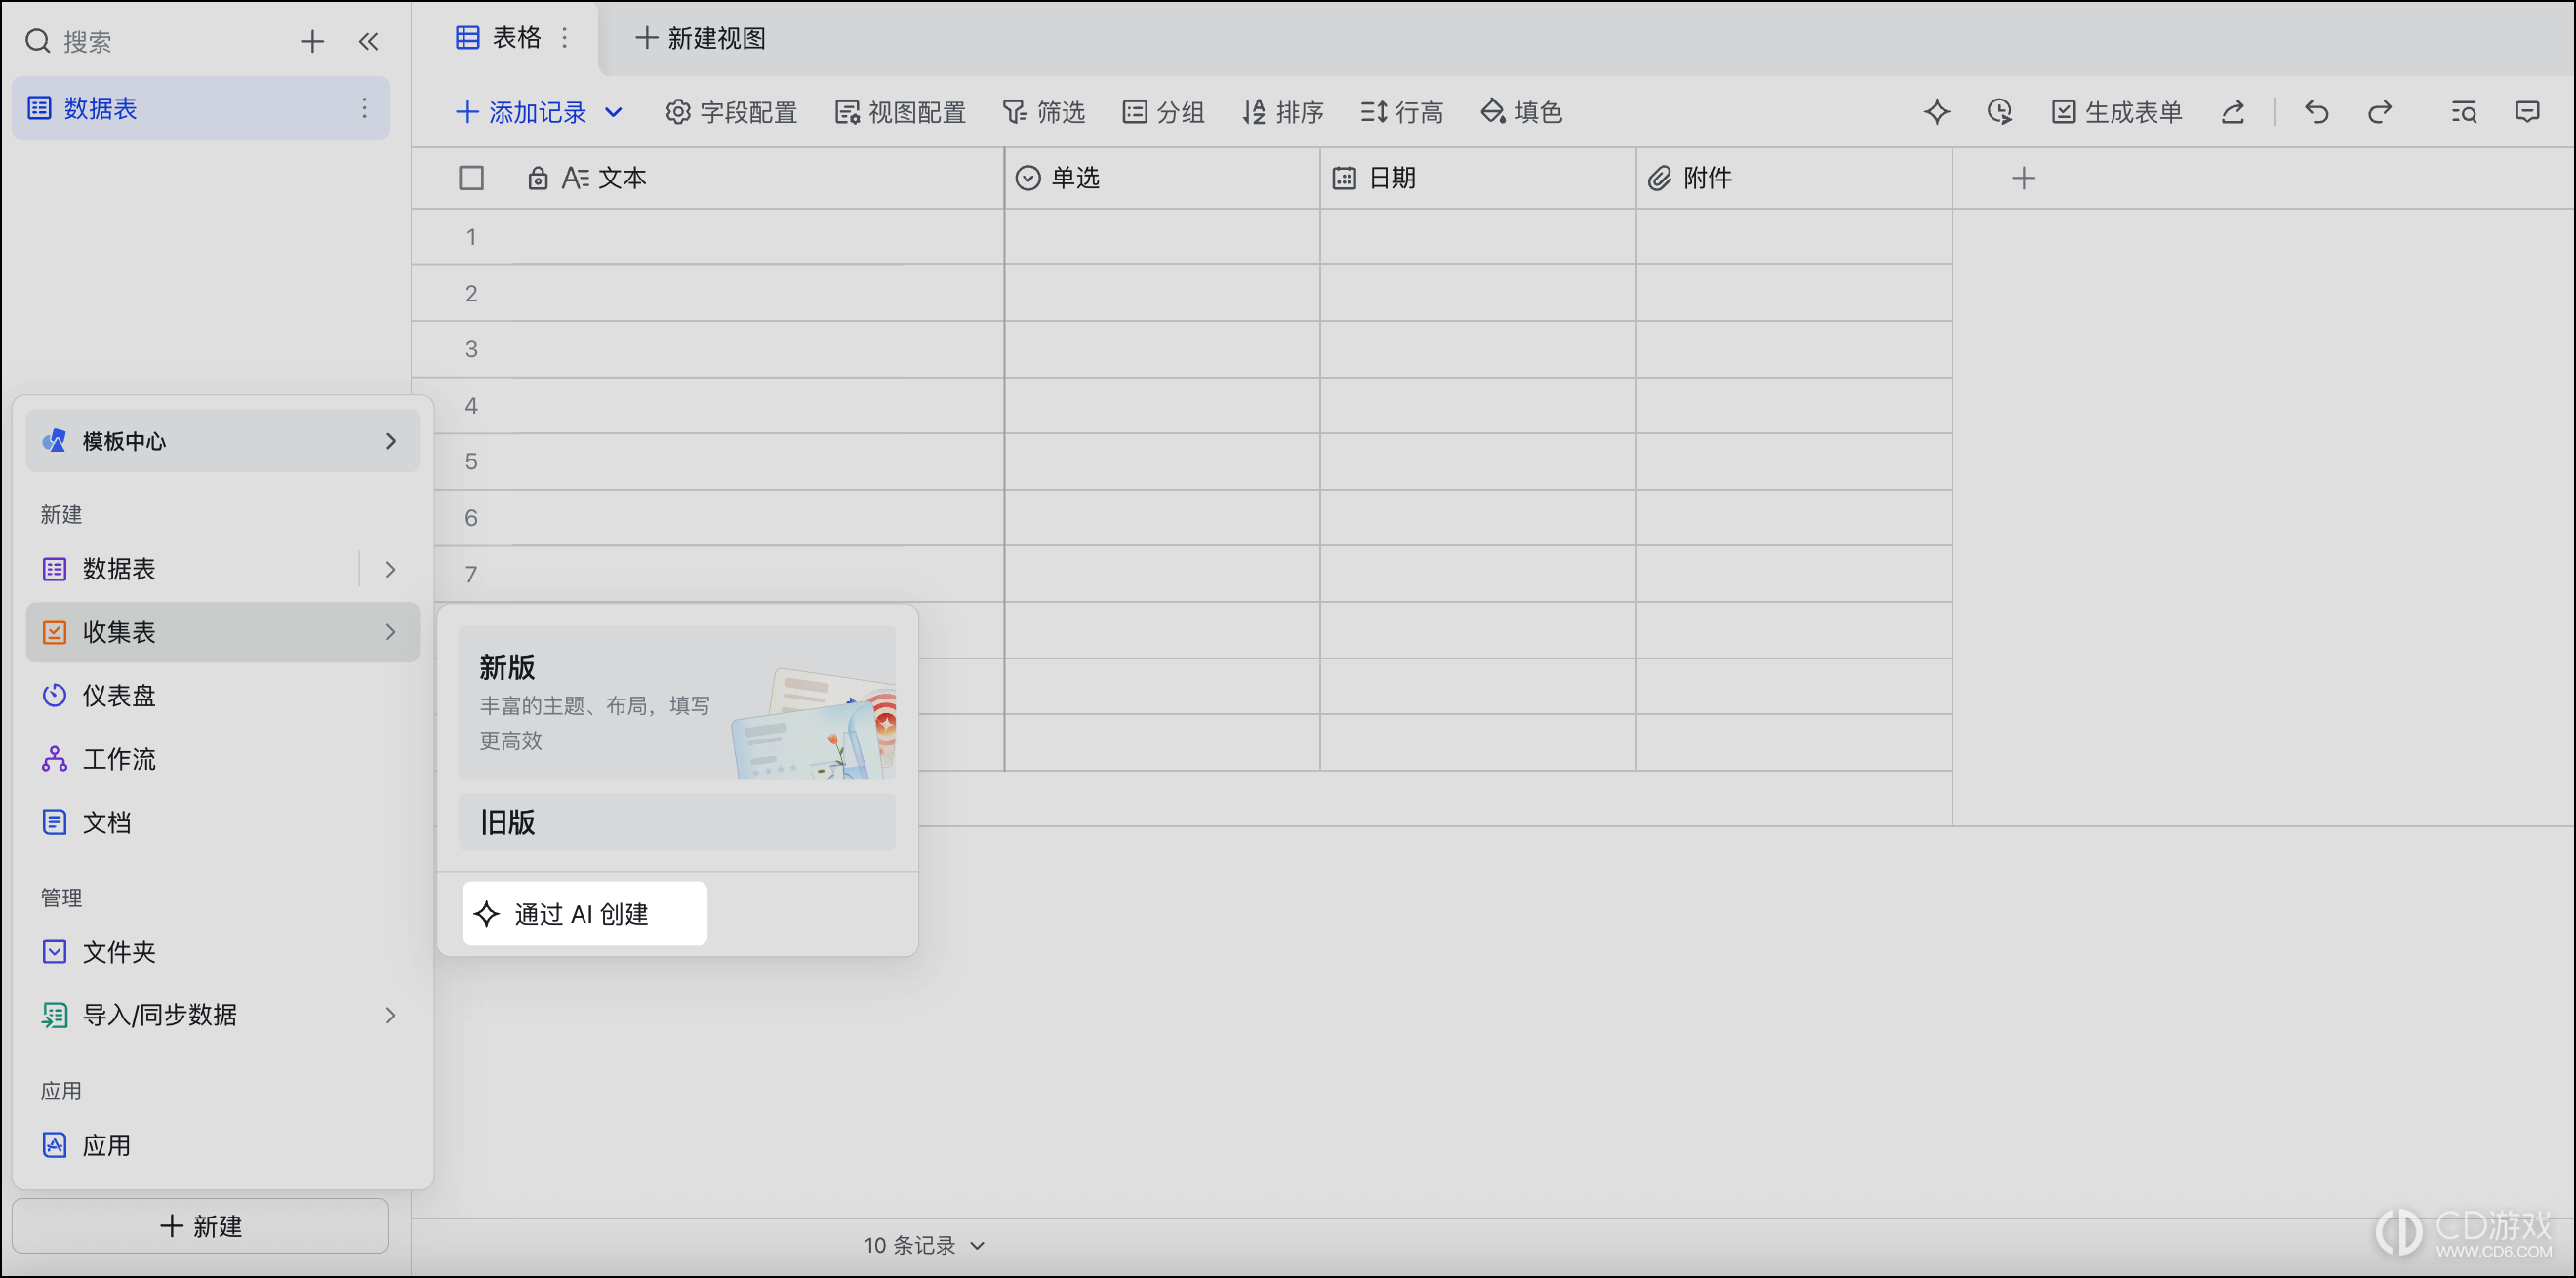Viewport: 2576px width, 1278px height.
Task: Adjust 行高 row height
Action: coord(1401,112)
